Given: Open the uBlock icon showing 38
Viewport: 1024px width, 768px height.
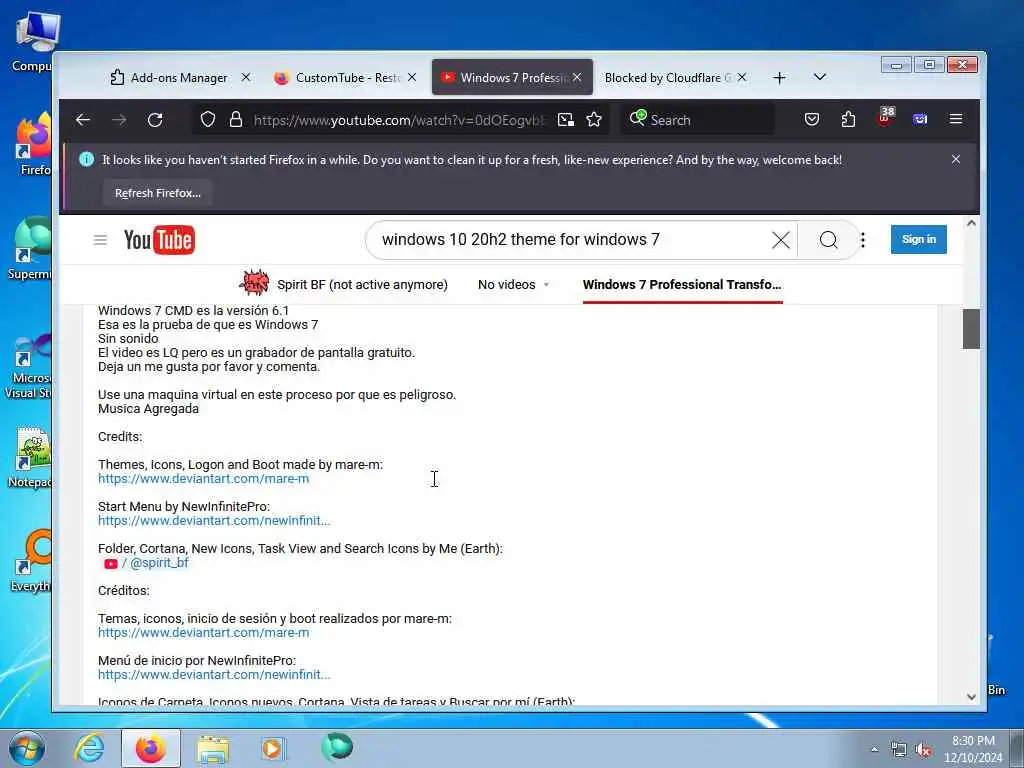Looking at the screenshot, I should (x=885, y=118).
